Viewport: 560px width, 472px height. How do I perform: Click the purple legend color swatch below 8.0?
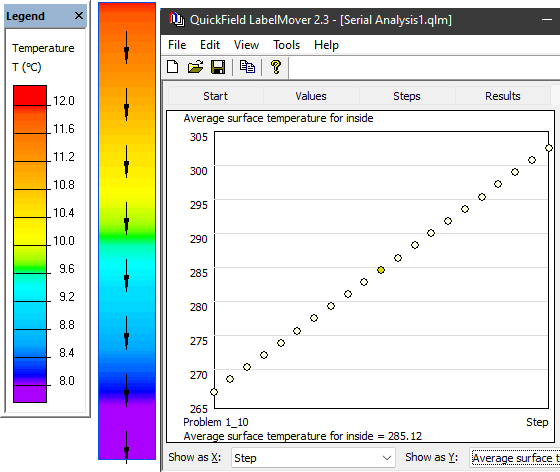click(x=30, y=394)
